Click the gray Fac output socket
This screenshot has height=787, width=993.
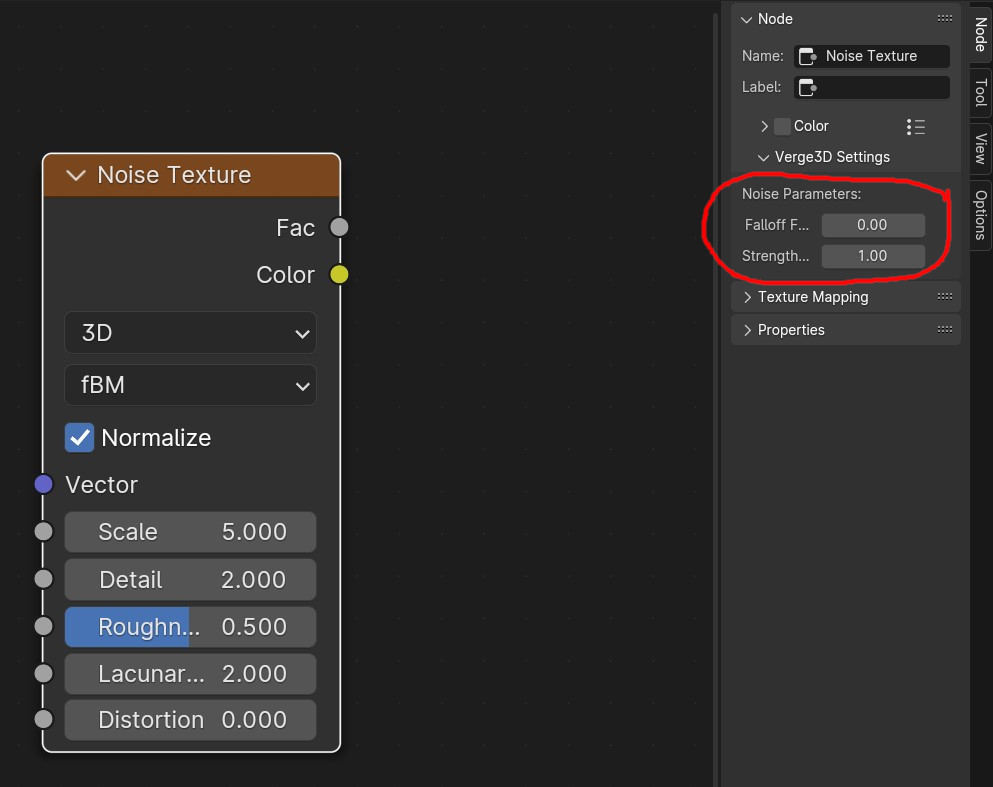[339, 227]
